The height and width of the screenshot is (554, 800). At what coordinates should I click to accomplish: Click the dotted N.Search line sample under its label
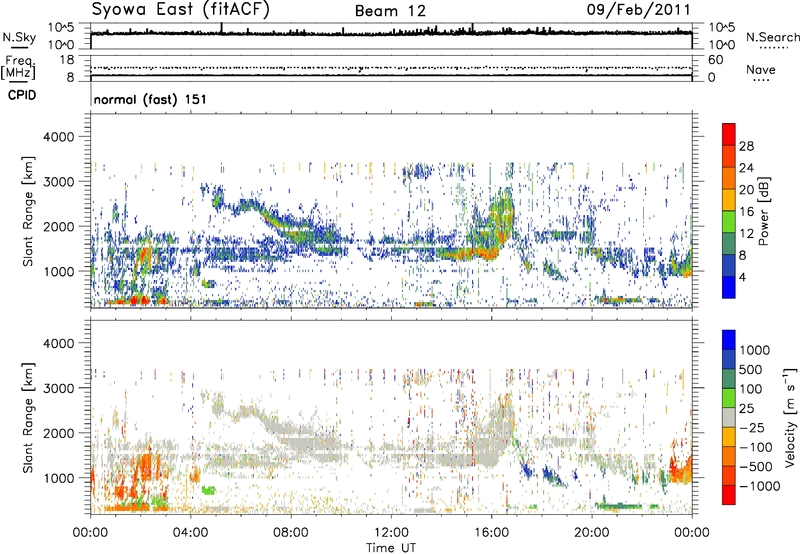tap(773, 48)
